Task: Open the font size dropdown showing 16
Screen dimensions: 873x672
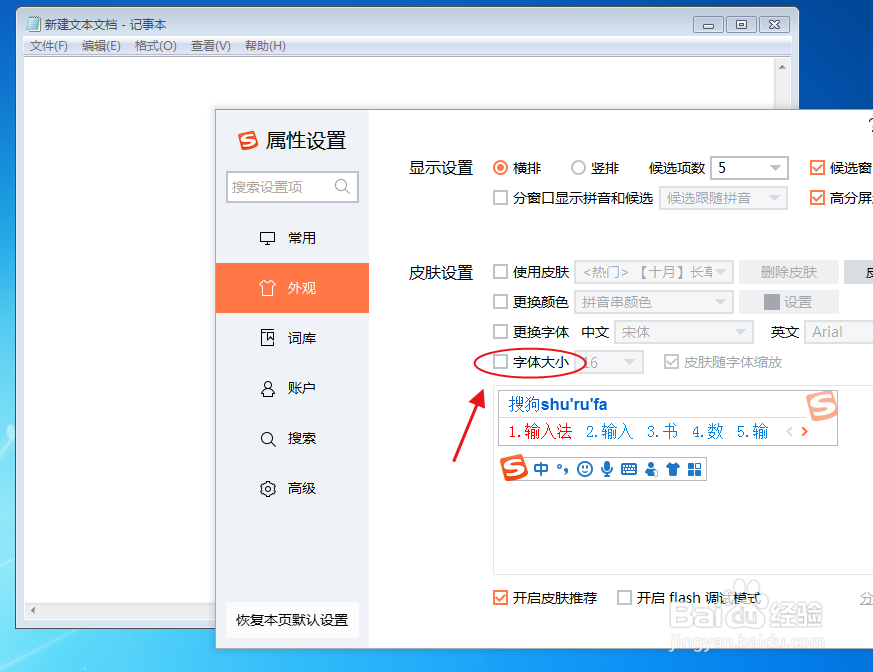Action: (609, 362)
